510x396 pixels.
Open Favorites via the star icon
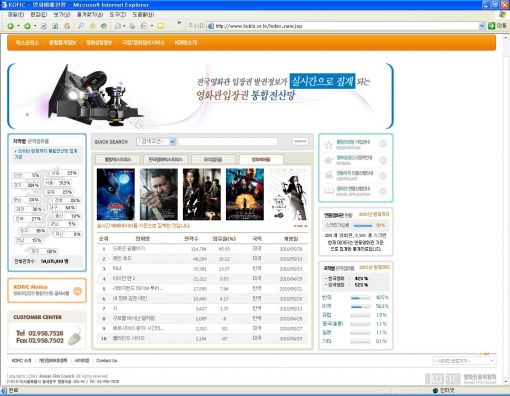93,26
